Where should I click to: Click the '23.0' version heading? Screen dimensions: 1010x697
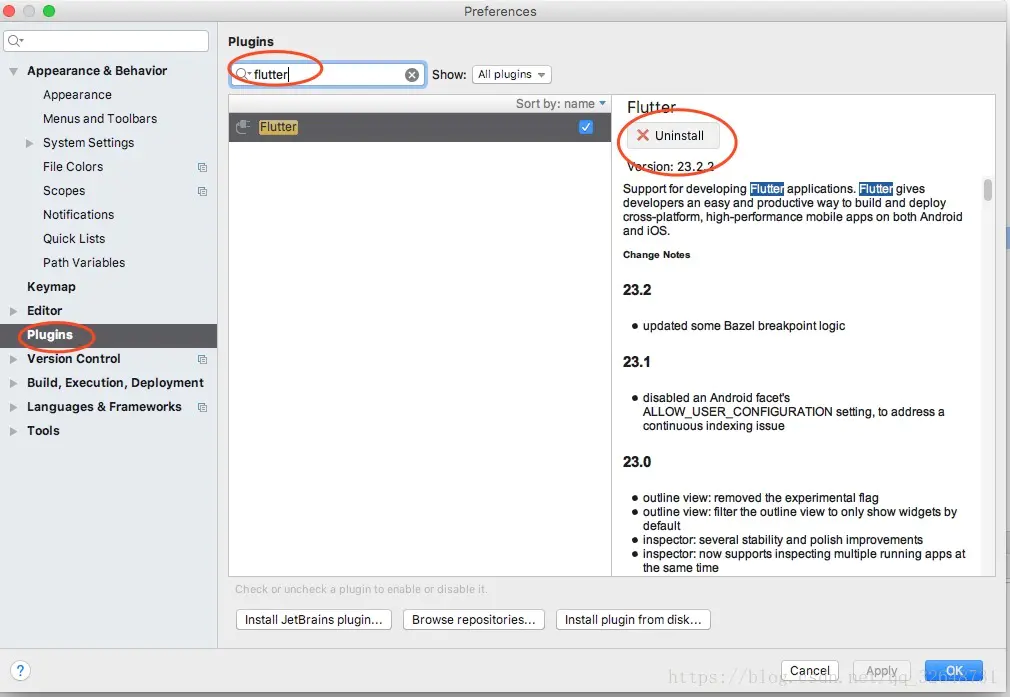pos(636,462)
